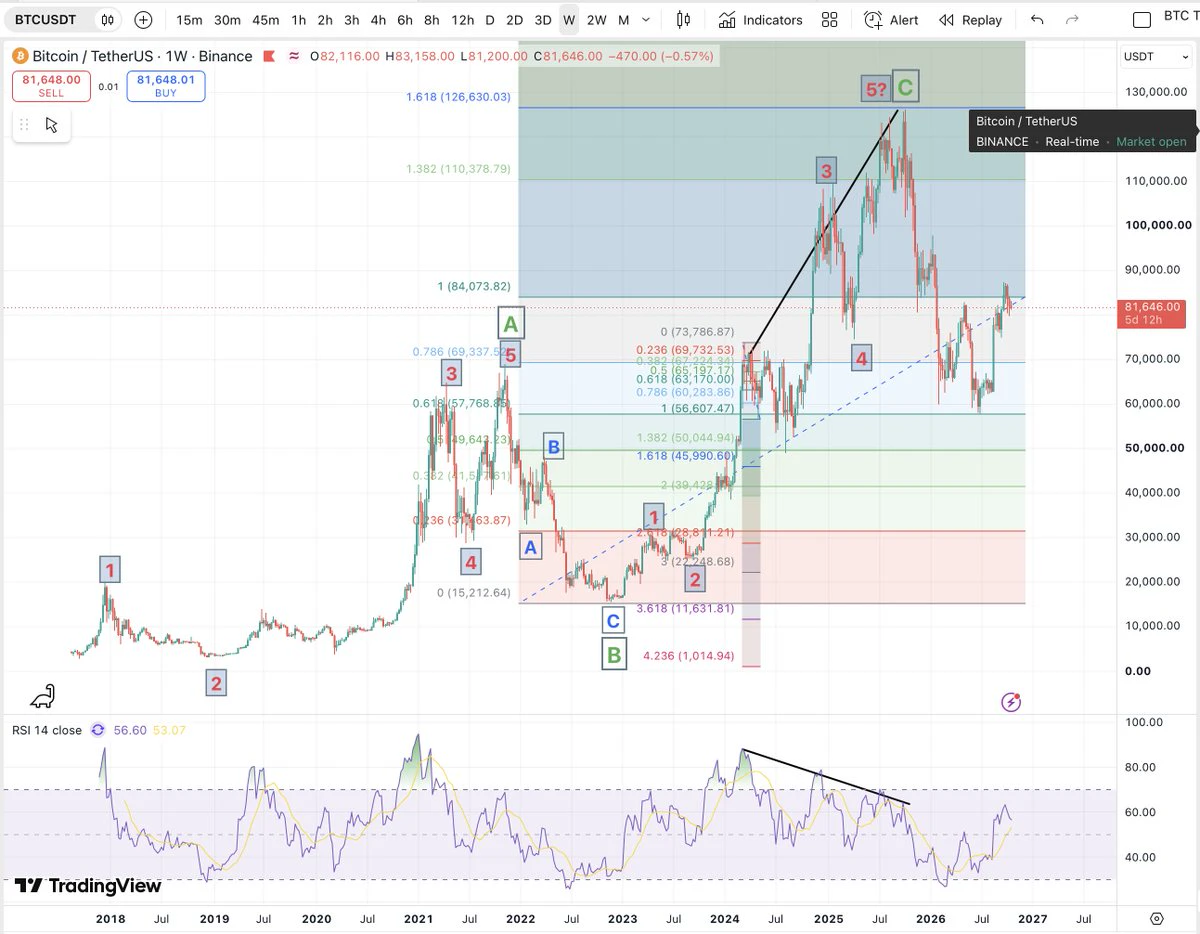Select the layout square icon near BTC T
1200x934 pixels.
click(1141, 20)
